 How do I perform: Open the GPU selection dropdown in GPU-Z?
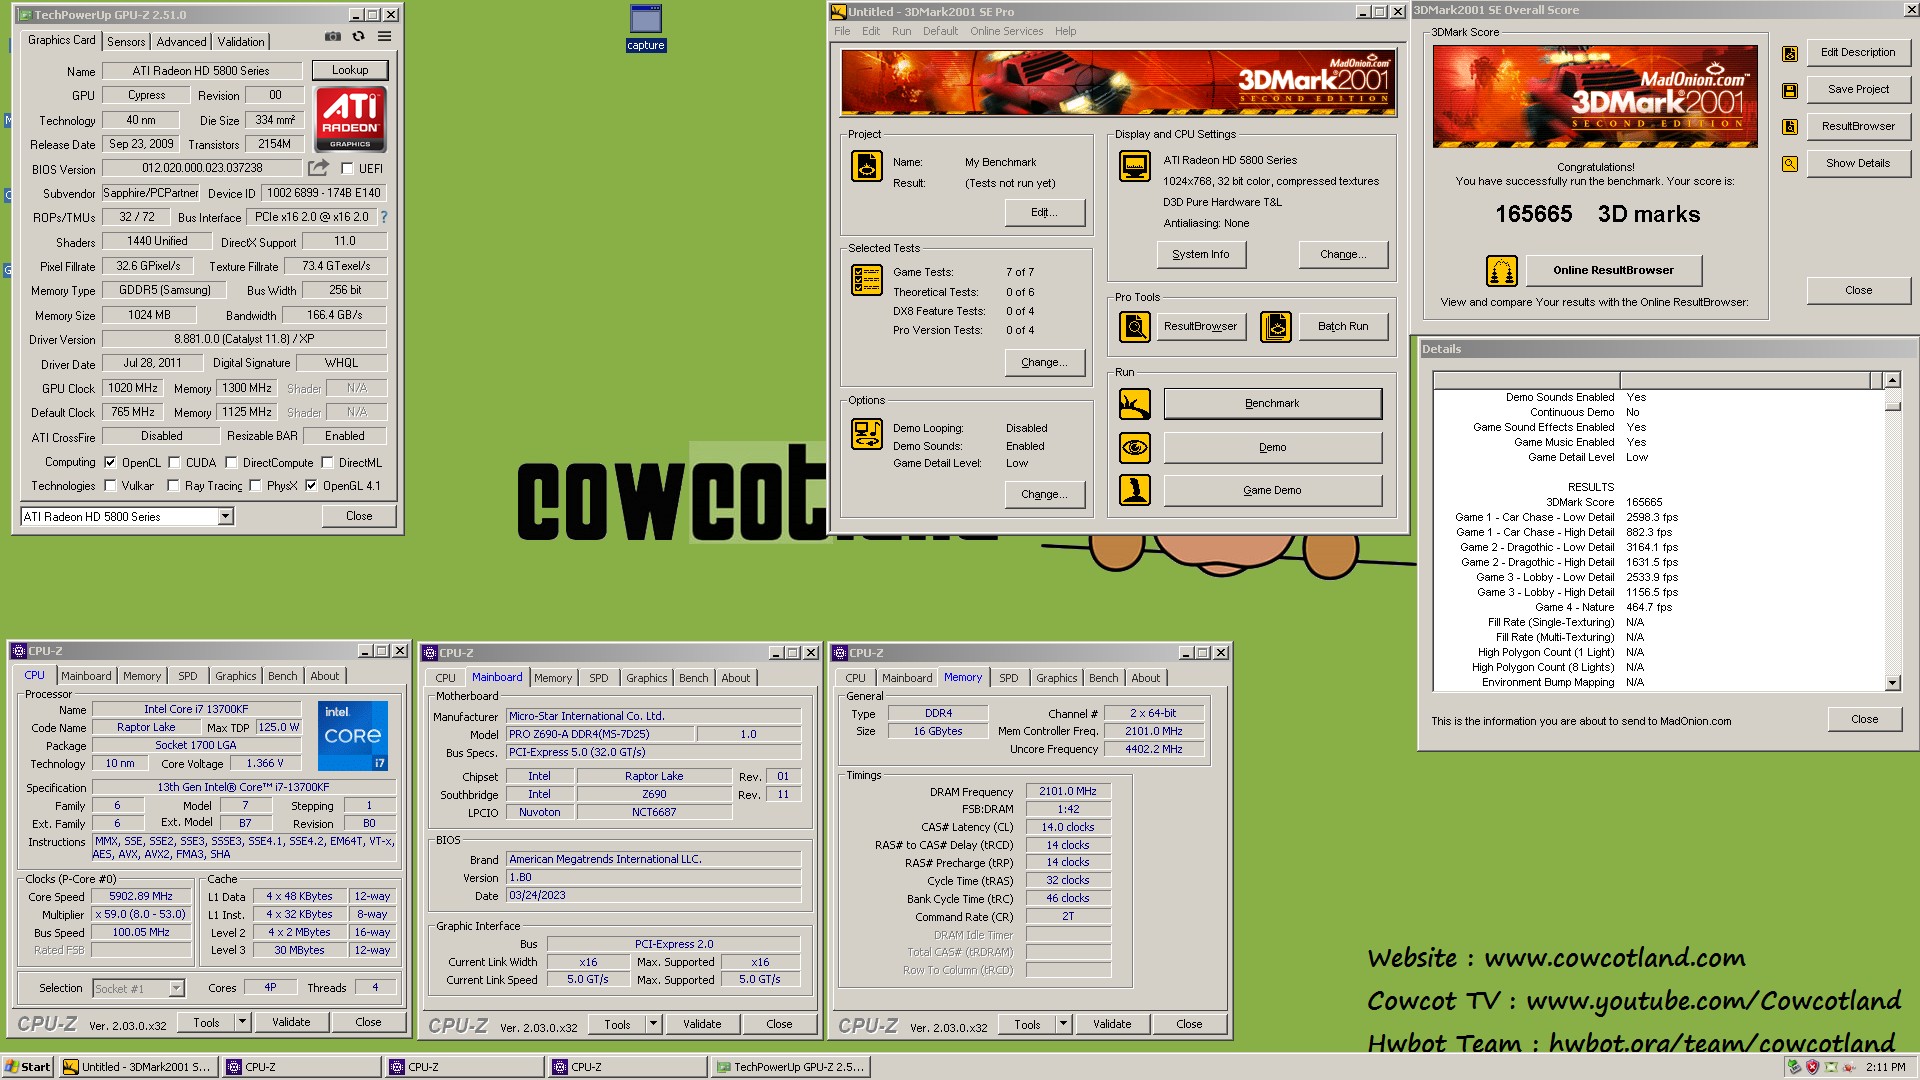click(225, 517)
